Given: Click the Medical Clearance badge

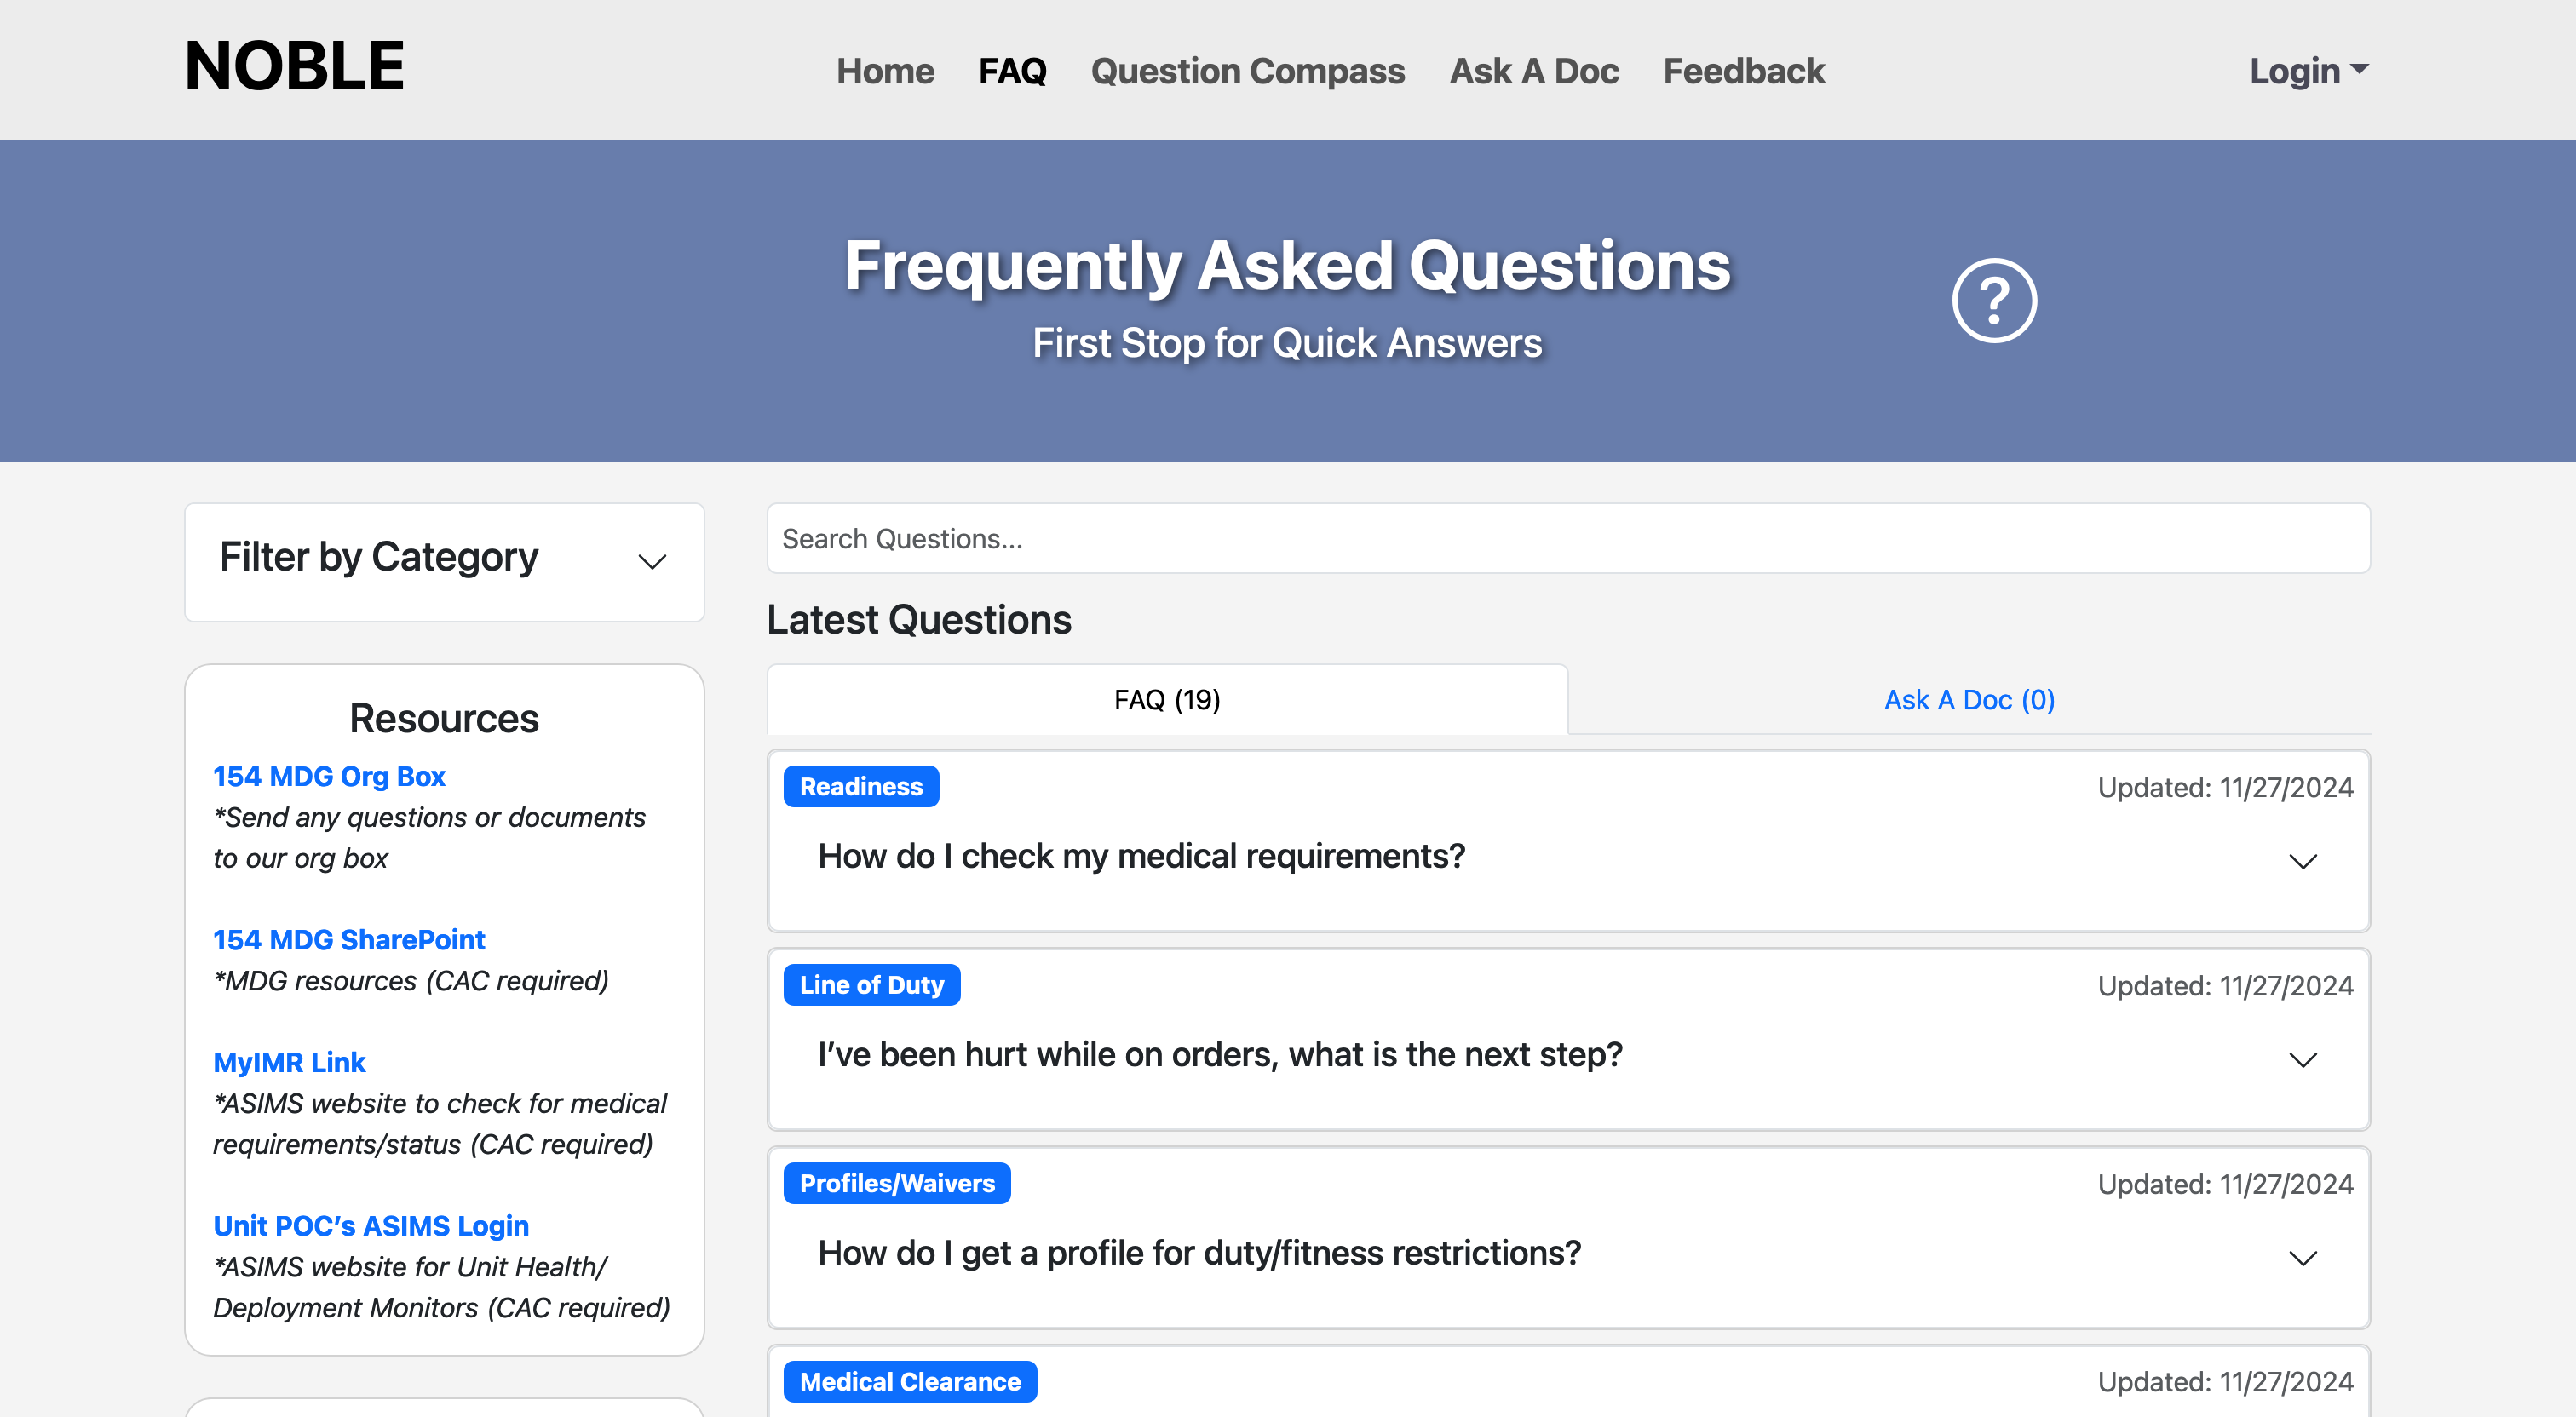Looking at the screenshot, I should [x=910, y=1381].
